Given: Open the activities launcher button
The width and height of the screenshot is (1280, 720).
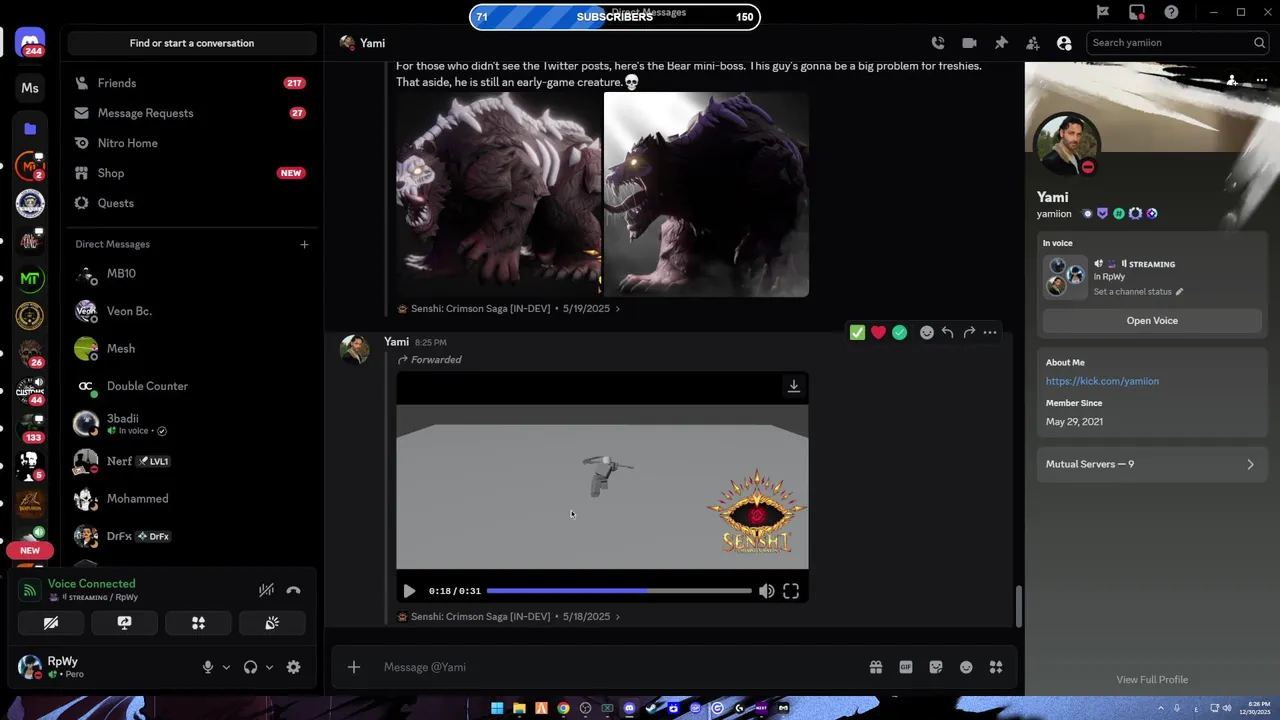Looking at the screenshot, I should (198, 623).
